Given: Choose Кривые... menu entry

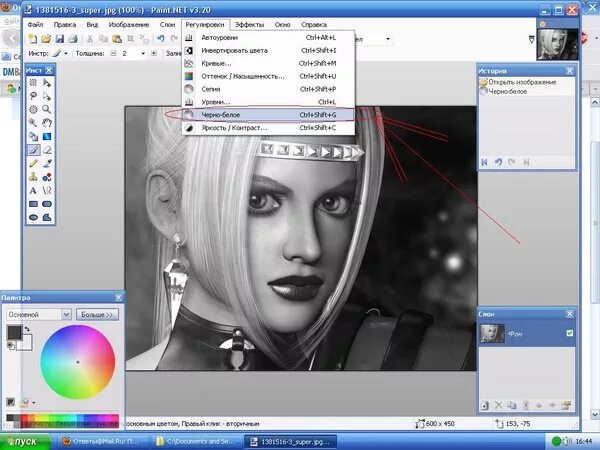Looking at the screenshot, I should (268, 64).
